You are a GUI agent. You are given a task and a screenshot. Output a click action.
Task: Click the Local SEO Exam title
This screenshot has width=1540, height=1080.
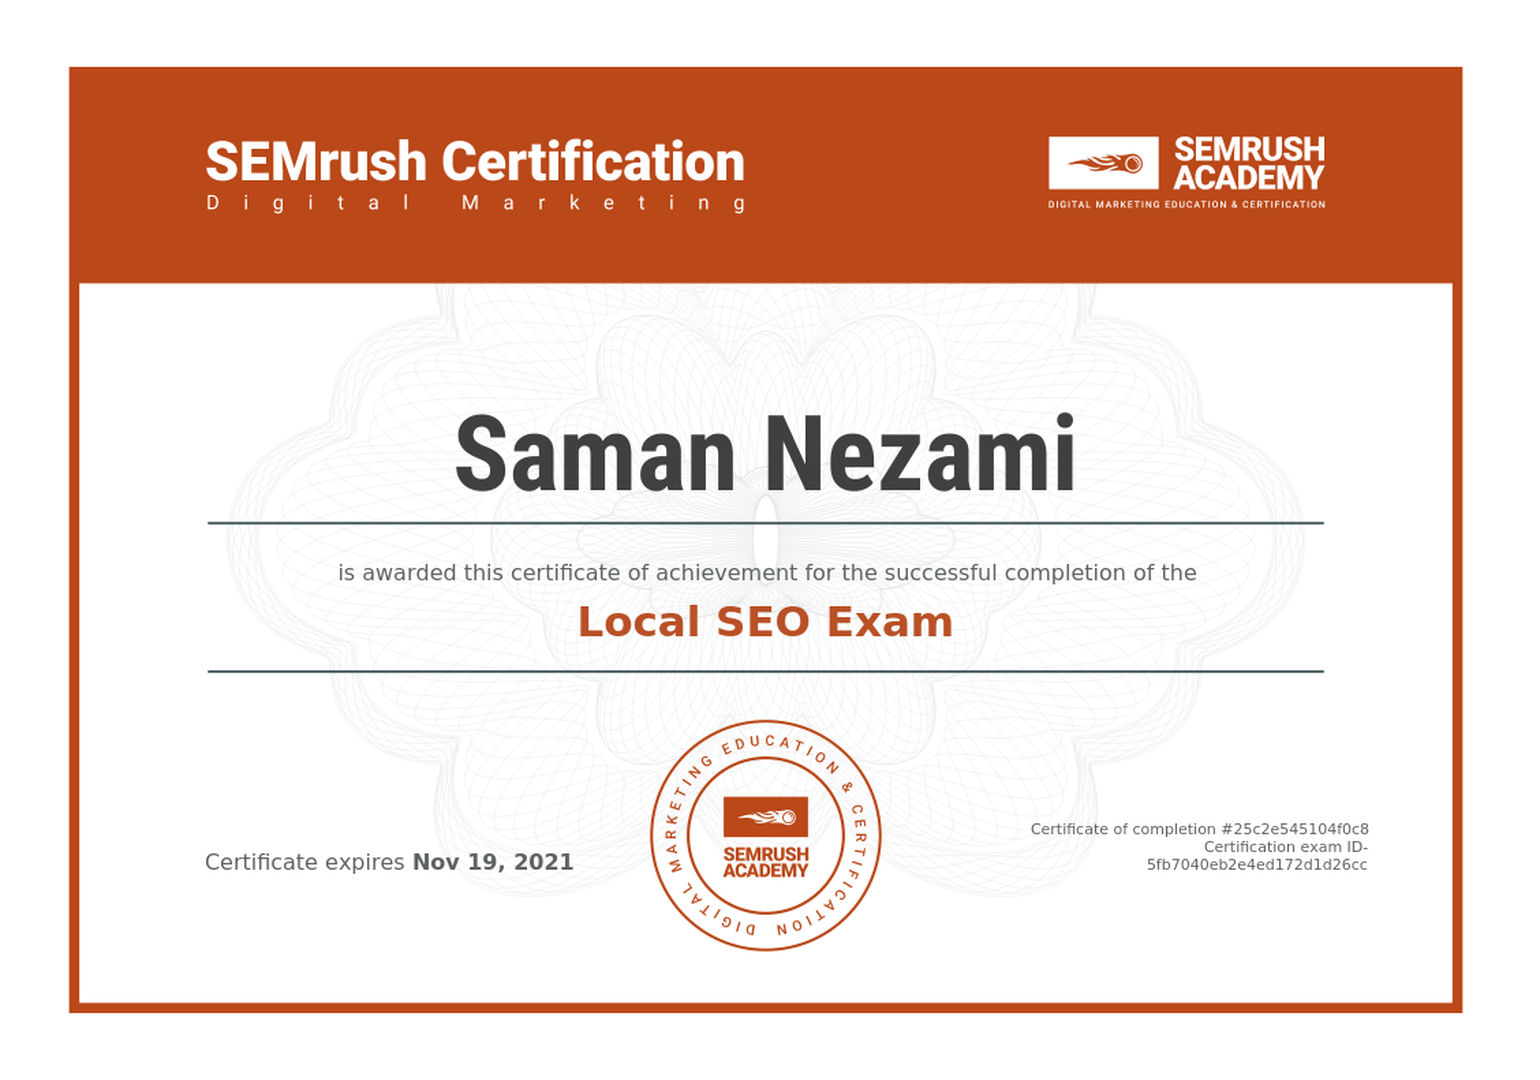(765, 622)
